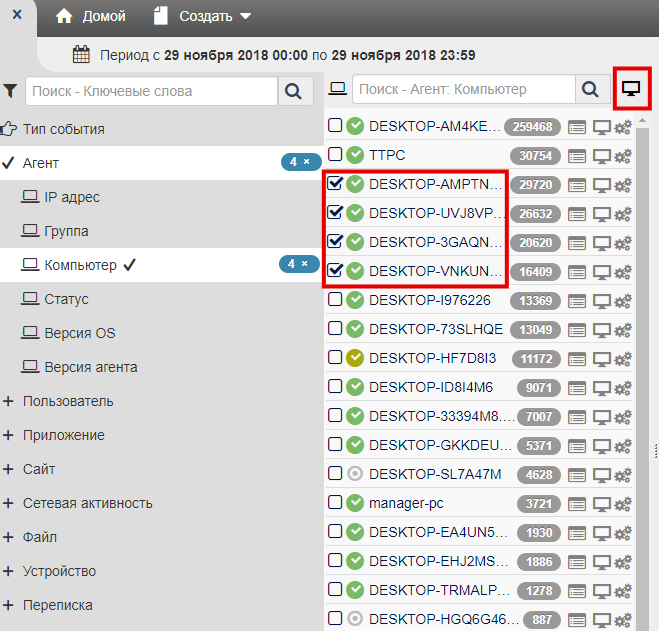The width and height of the screenshot is (659, 631).
Task: Click the 259468 event count badge
Action: [532, 127]
